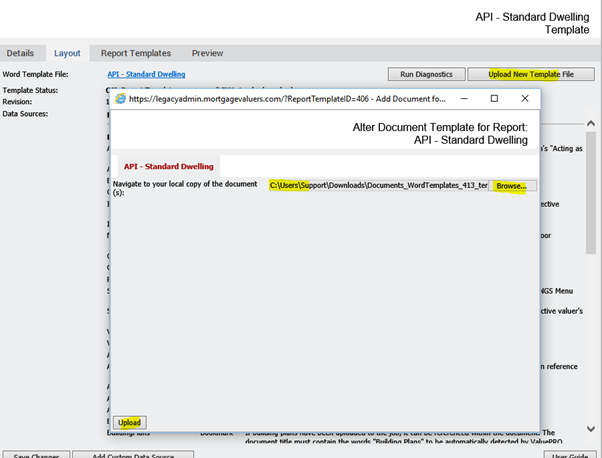Open the API - Standard Dwelling template link

click(146, 74)
